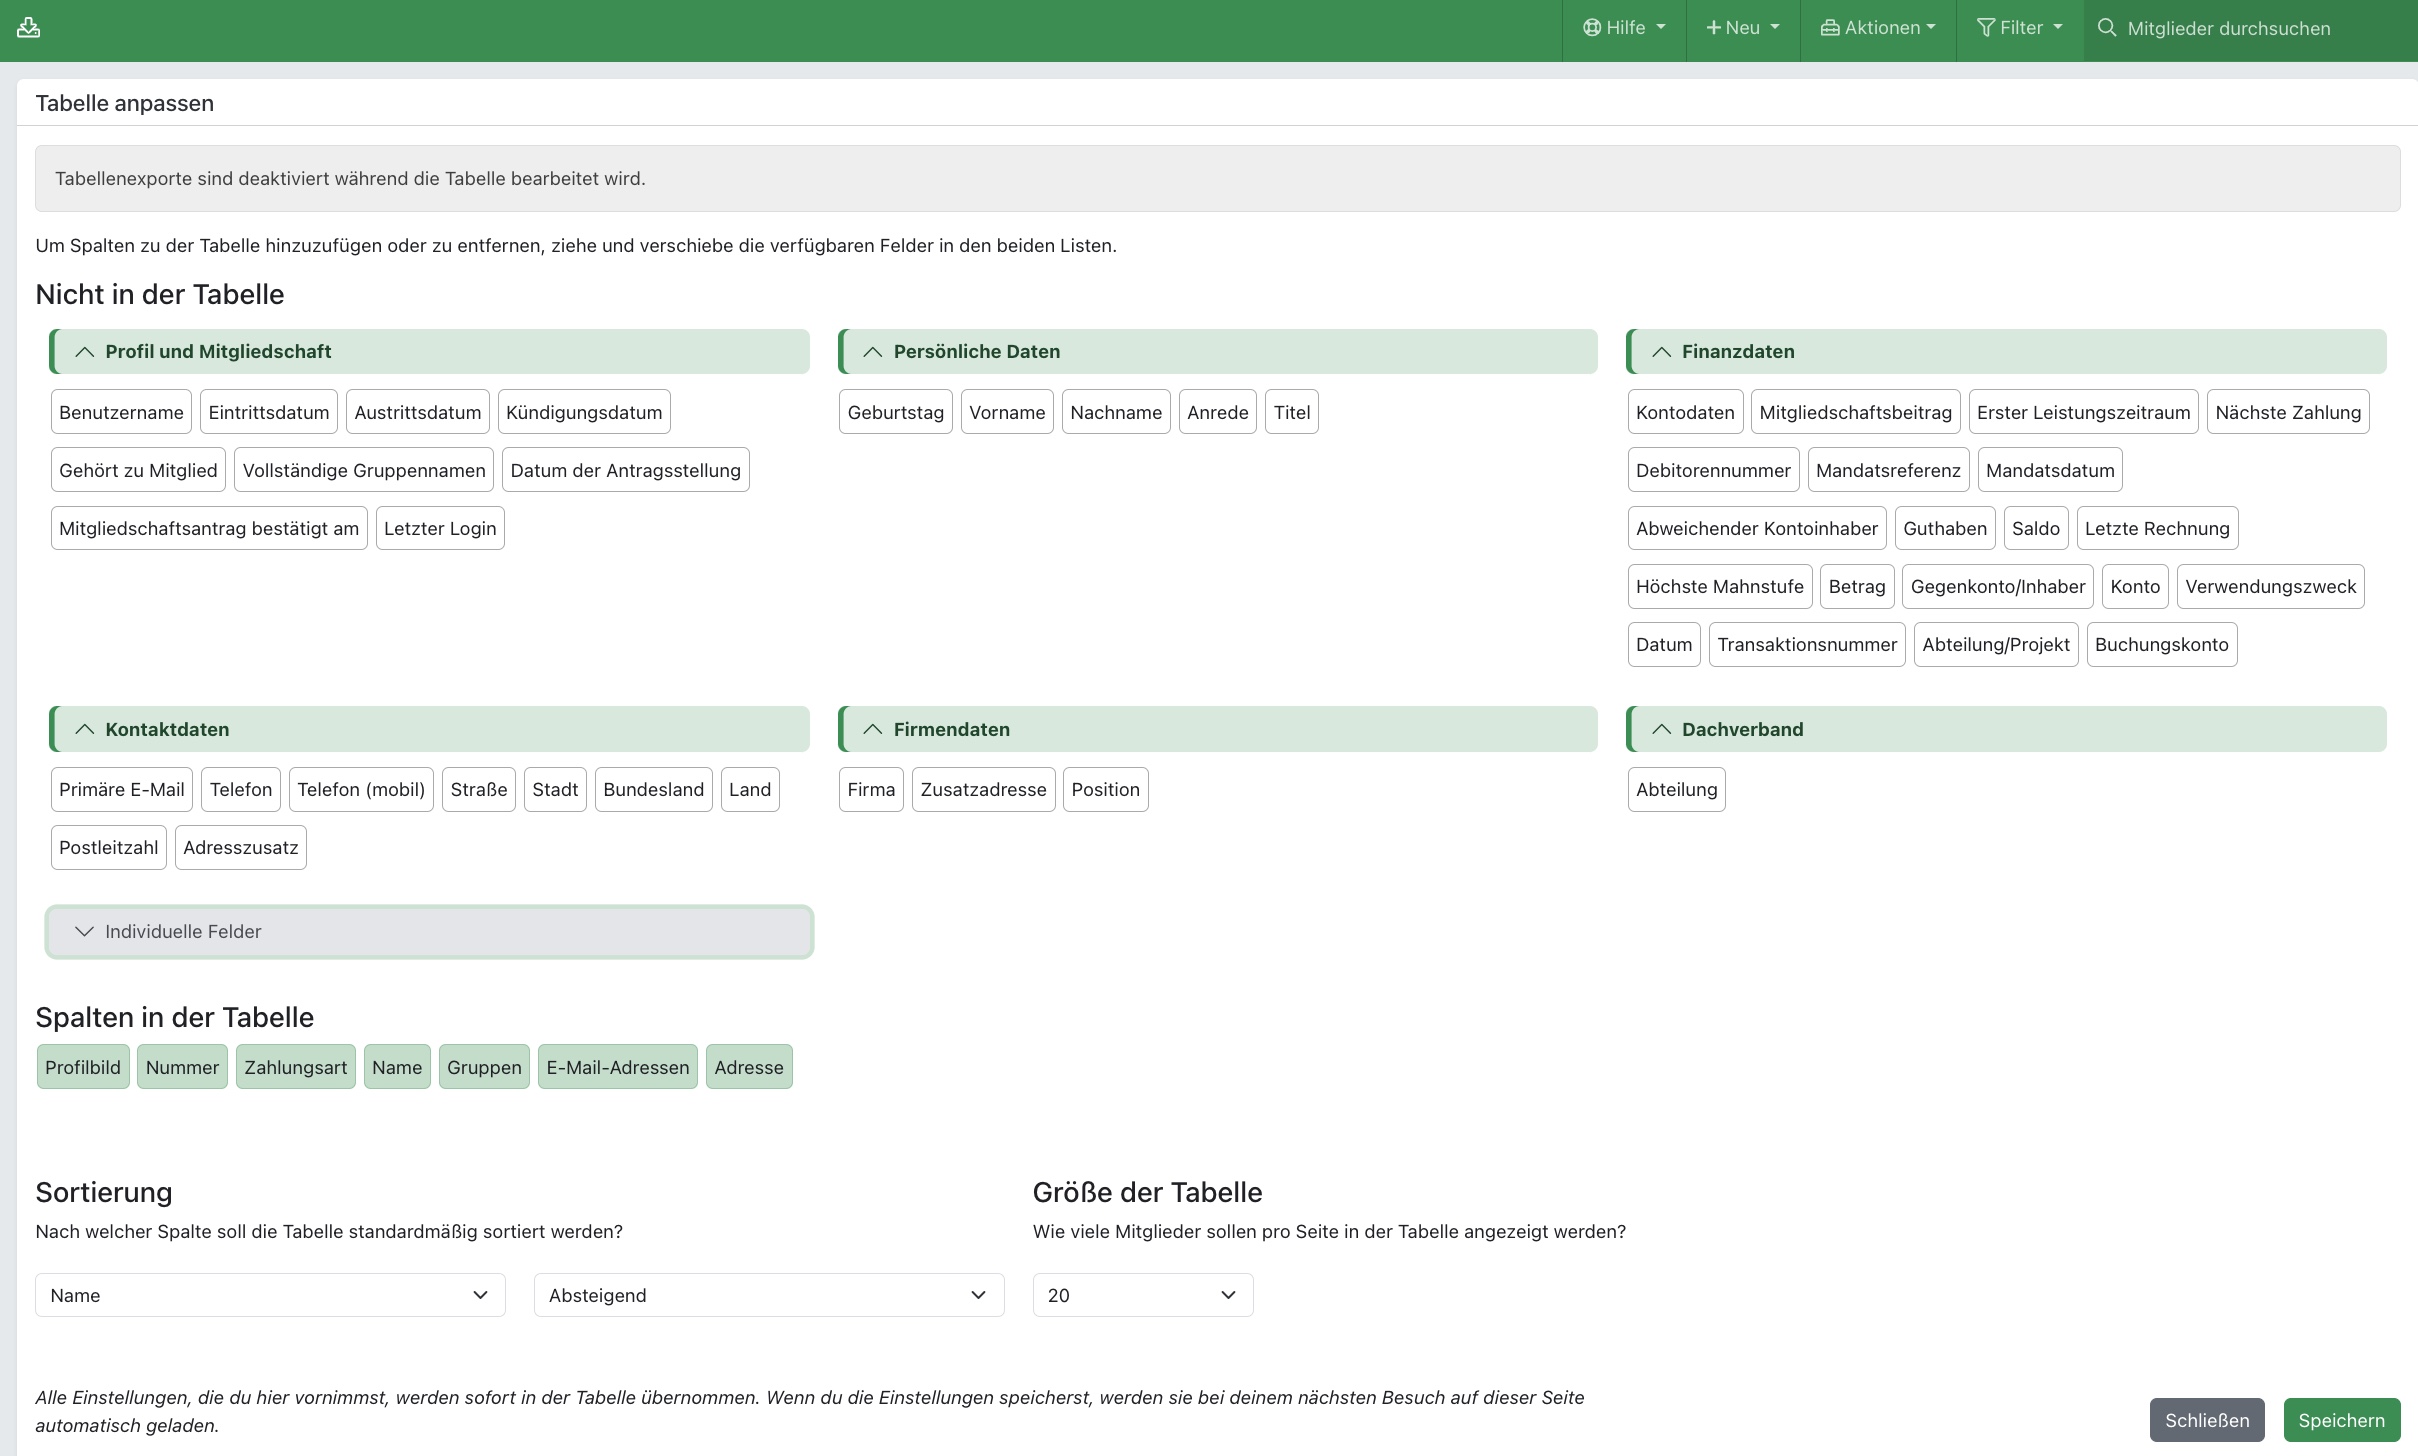Collapse the Firmendaten section

click(x=1218, y=730)
